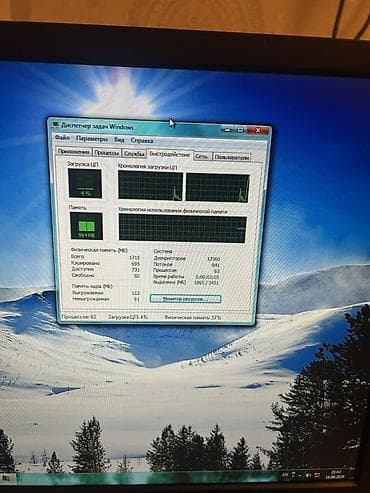370x493 pixels.
Task: Open the Файл menu
Action: [x=62, y=138]
